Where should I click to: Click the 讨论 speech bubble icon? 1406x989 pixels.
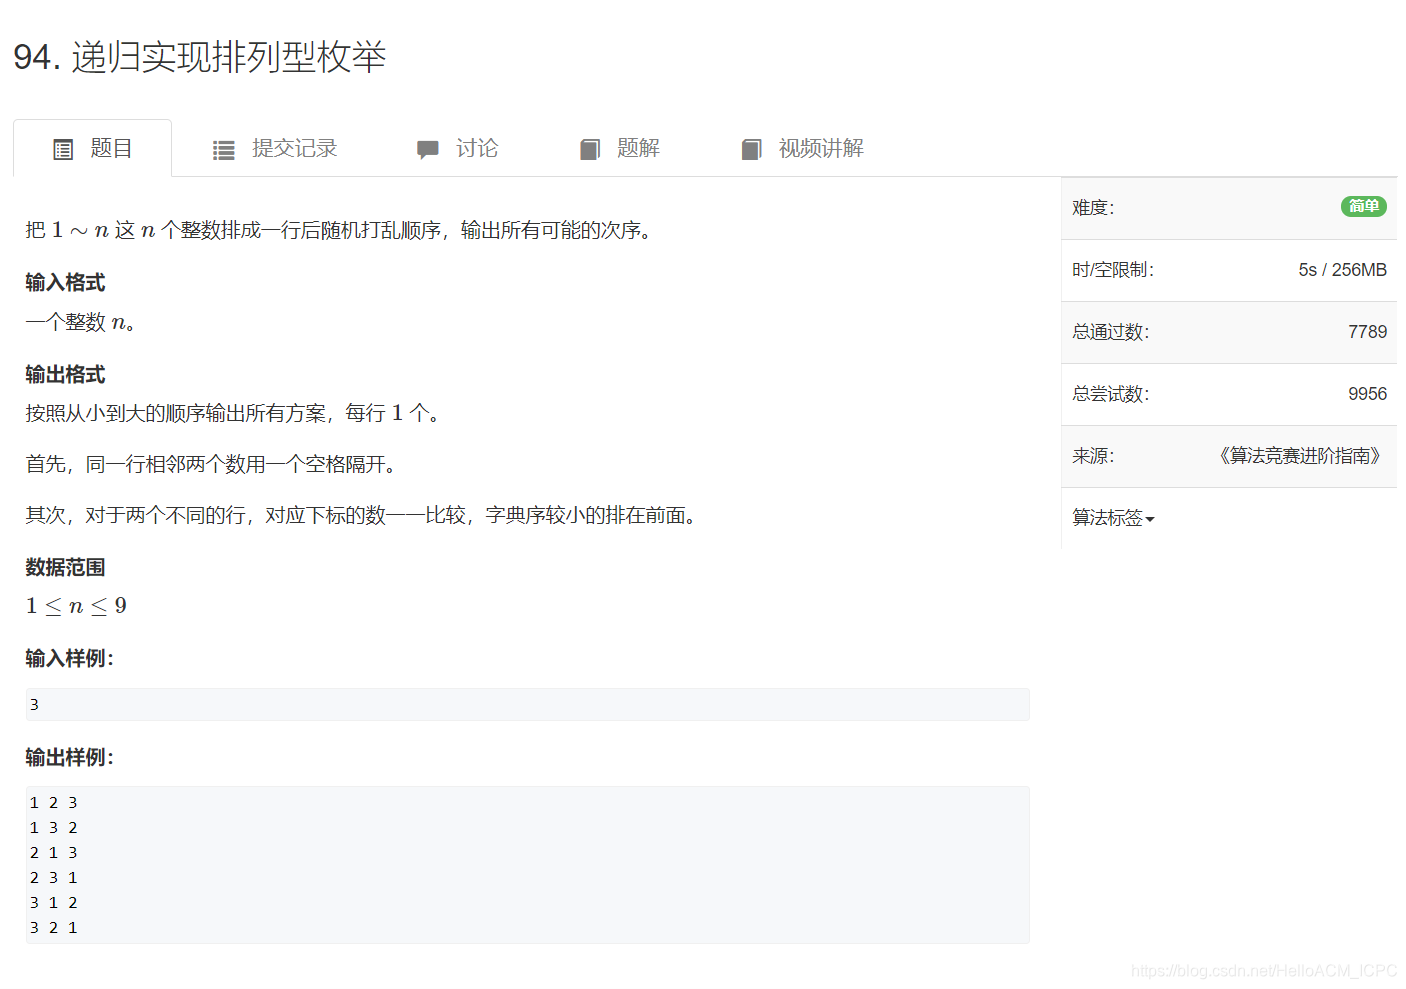point(428,150)
